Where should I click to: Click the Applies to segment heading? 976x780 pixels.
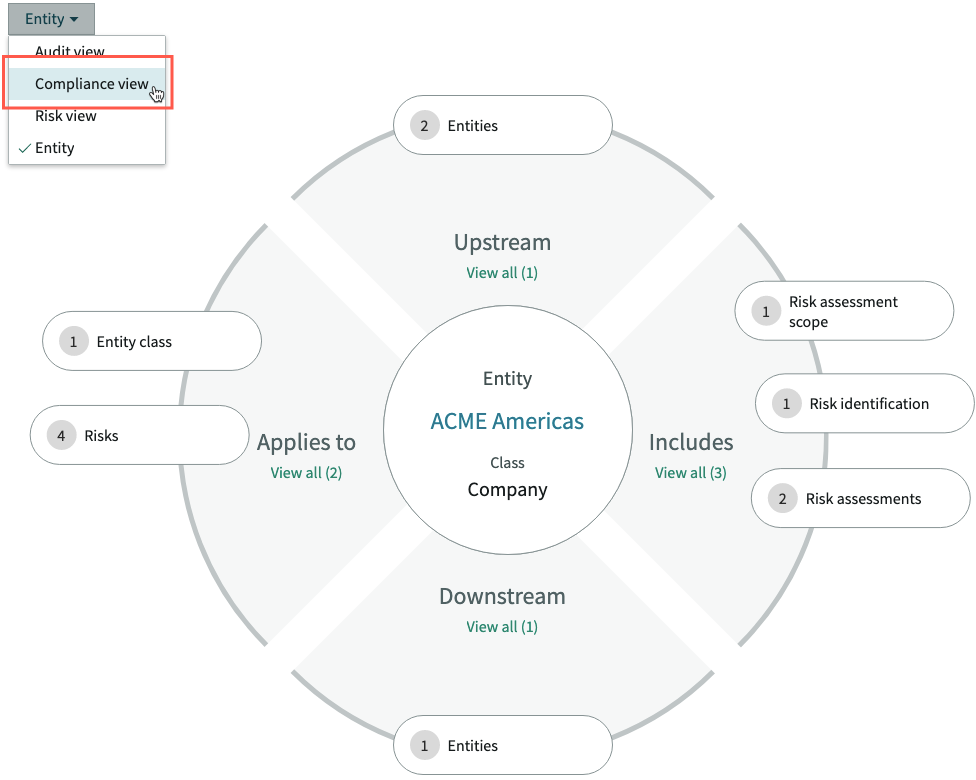click(306, 443)
